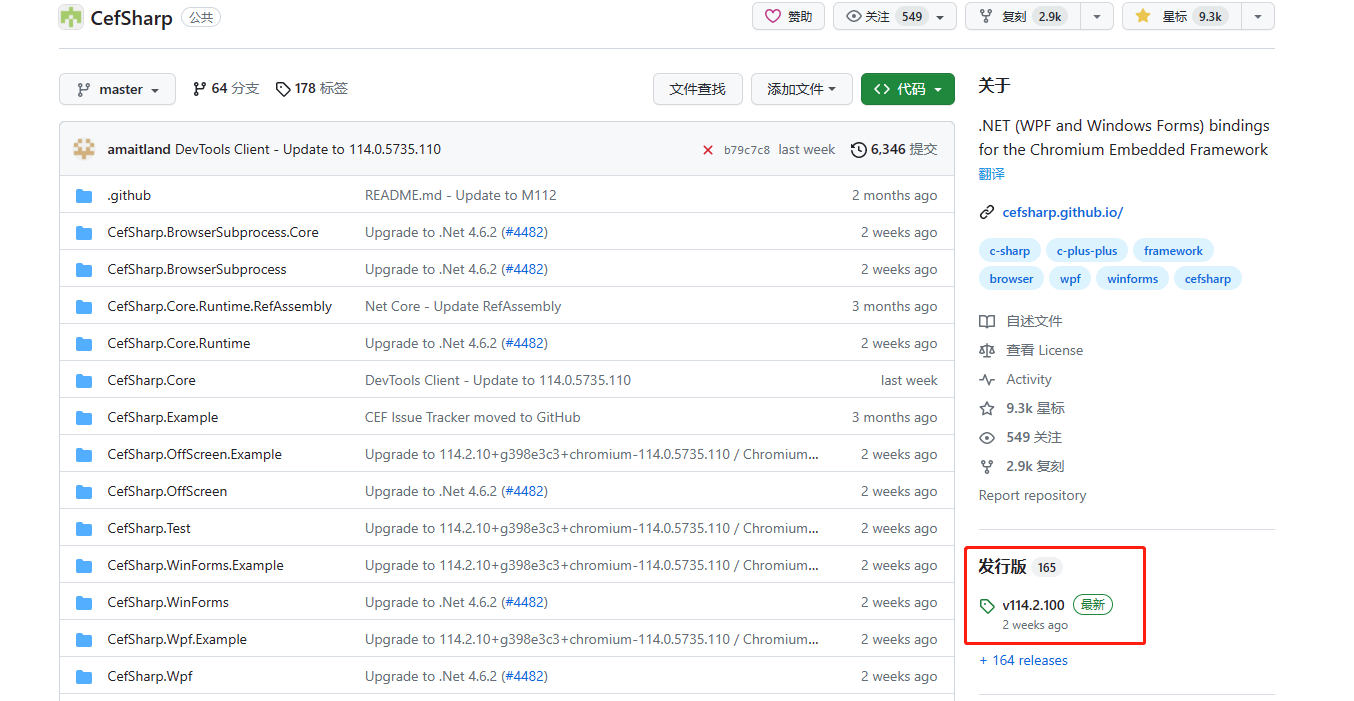
Task: Open the 发行版 releases heading
Action: tap(1002, 567)
